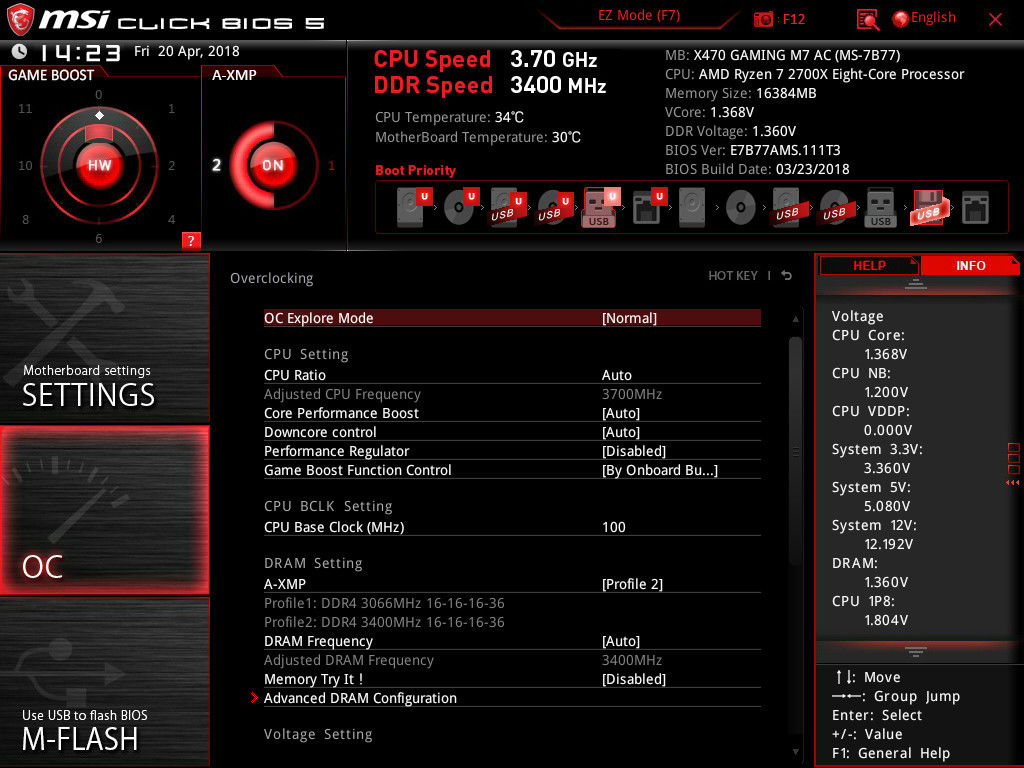Select A-XMP profile 2
This screenshot has width=1024, height=768.
pyautogui.click(x=216, y=165)
